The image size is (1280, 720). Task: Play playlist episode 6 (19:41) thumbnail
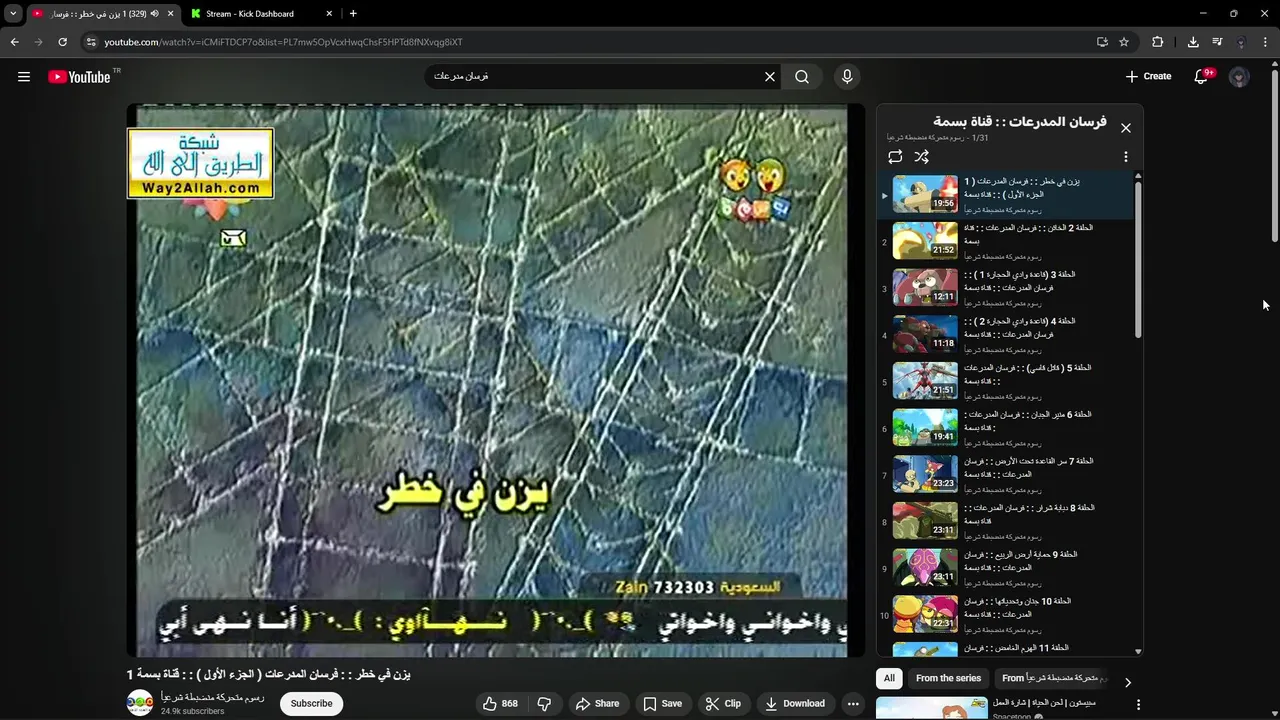pyautogui.click(x=925, y=428)
